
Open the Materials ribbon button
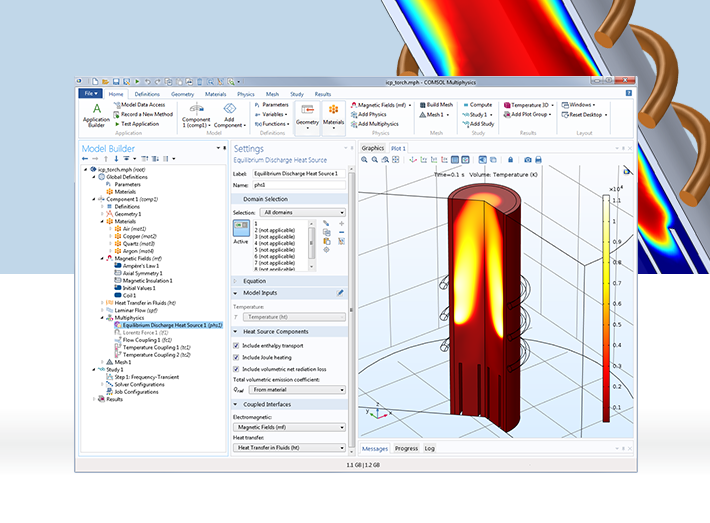pyautogui.click(x=334, y=113)
